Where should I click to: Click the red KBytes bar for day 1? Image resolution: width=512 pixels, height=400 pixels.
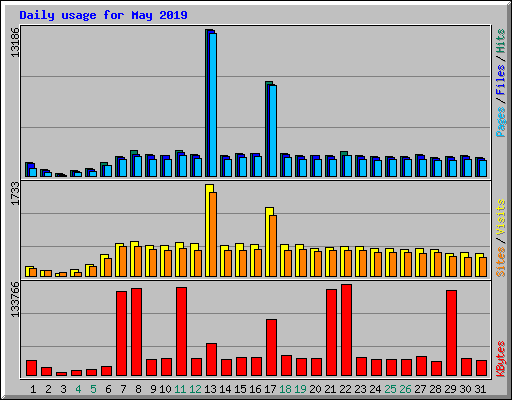[x=31, y=368]
